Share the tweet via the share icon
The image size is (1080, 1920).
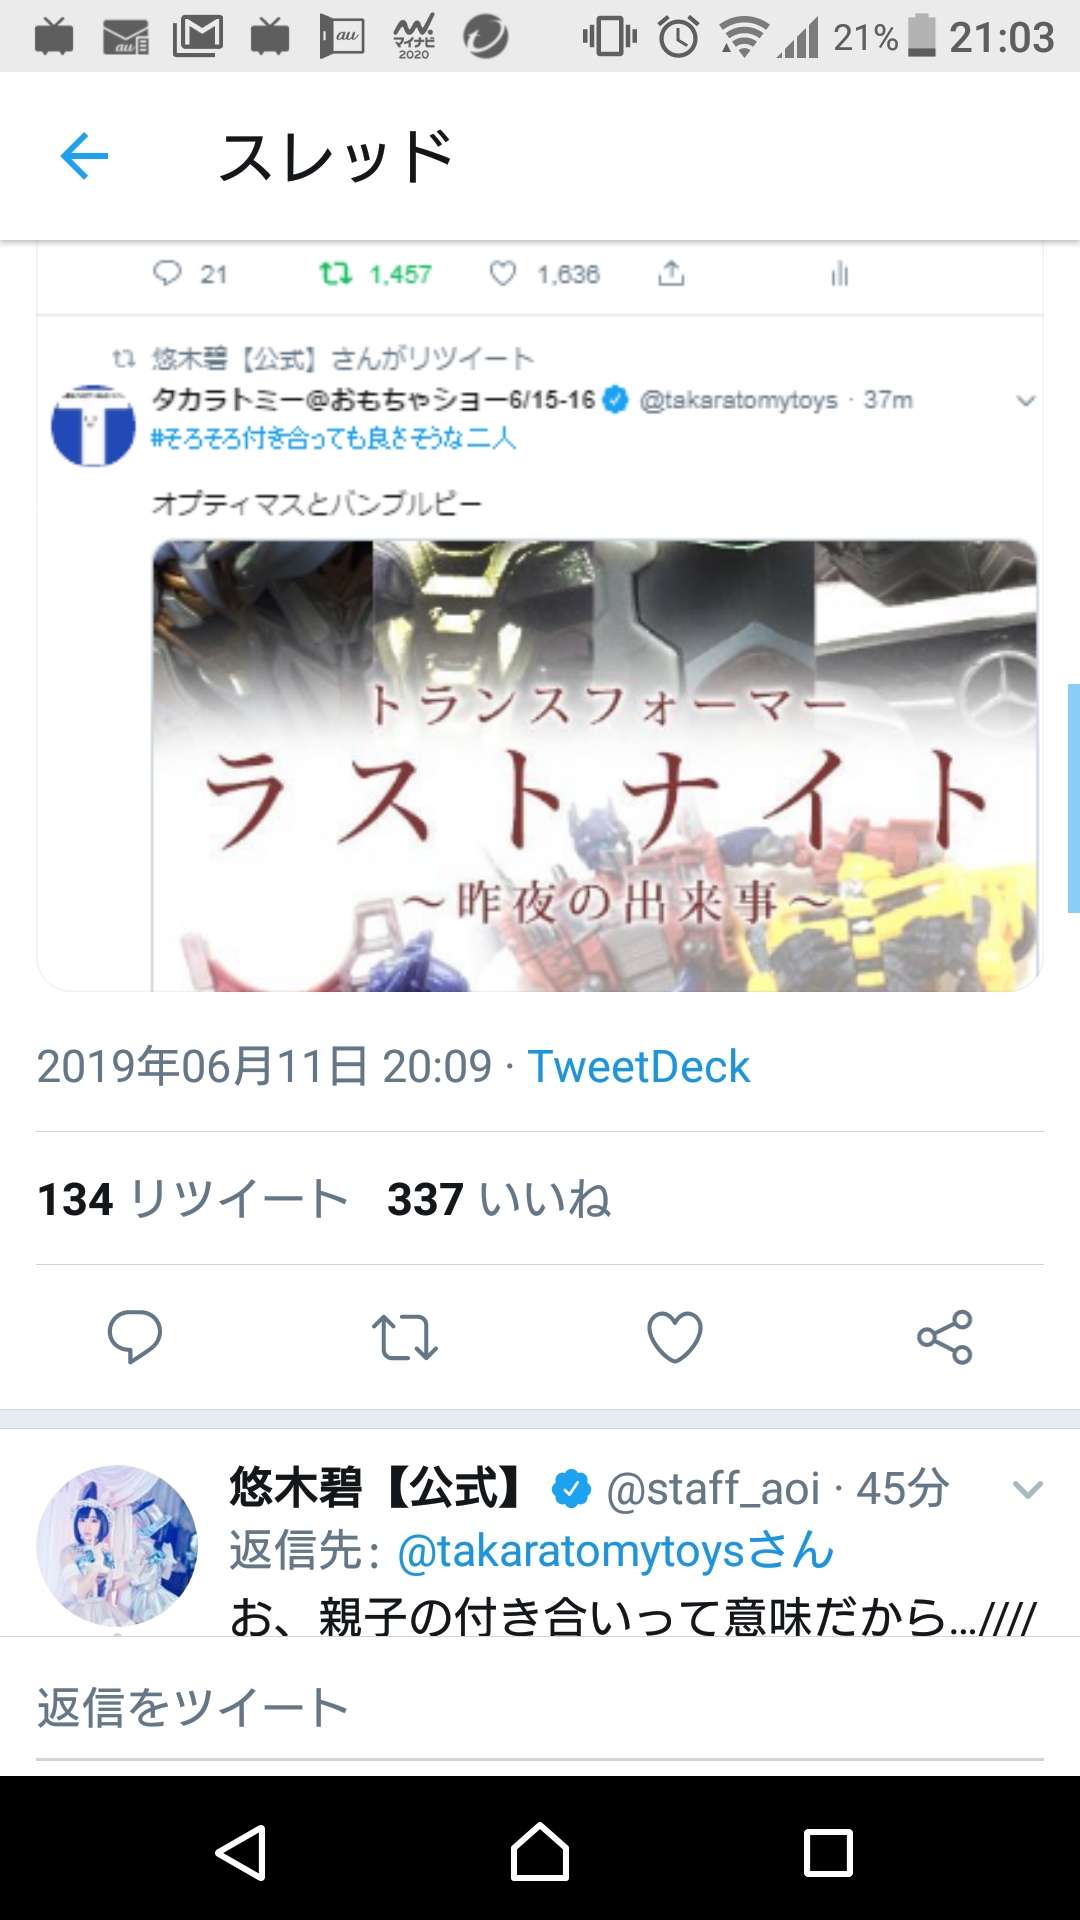pos(945,1337)
